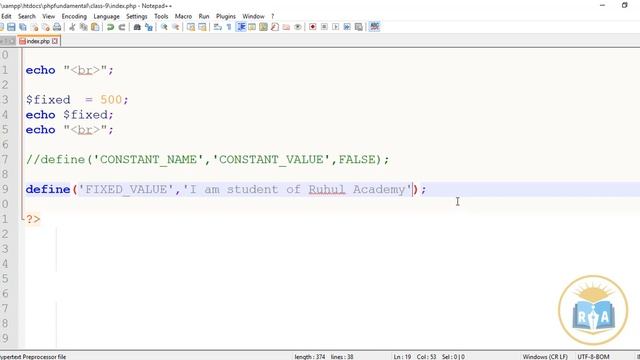The image size is (640, 360).
Task: Click 'echo $fixed;' code line
Action: pos(69,115)
